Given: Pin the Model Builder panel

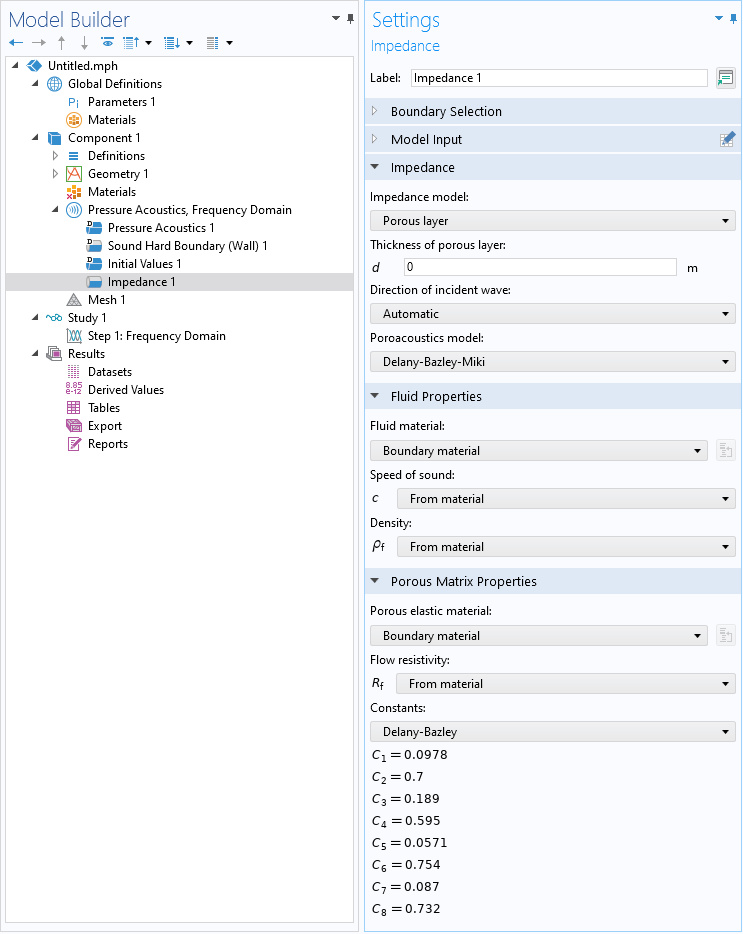Looking at the screenshot, I should [350, 19].
